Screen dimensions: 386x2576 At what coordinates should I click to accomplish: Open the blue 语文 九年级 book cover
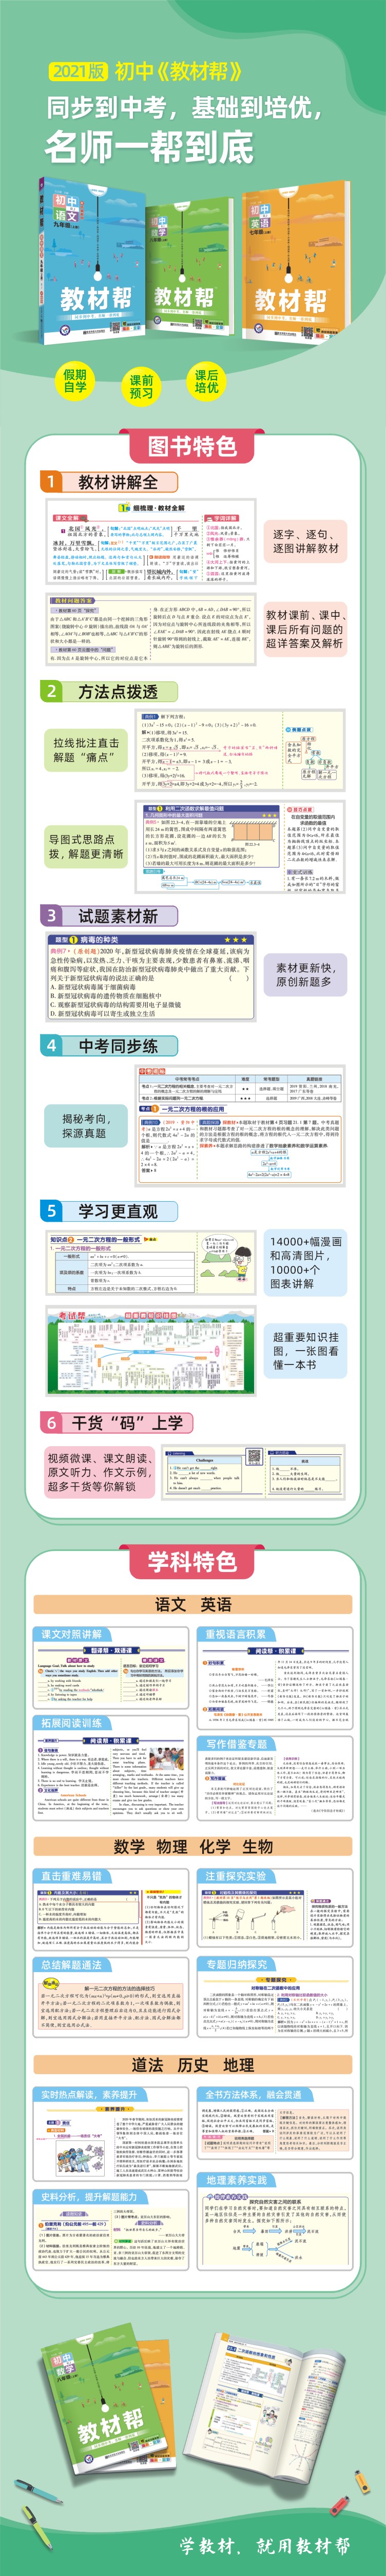click(x=93, y=261)
